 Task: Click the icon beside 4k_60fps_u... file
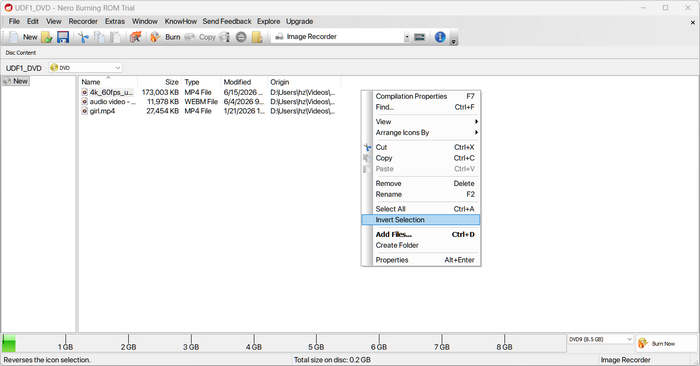click(84, 92)
